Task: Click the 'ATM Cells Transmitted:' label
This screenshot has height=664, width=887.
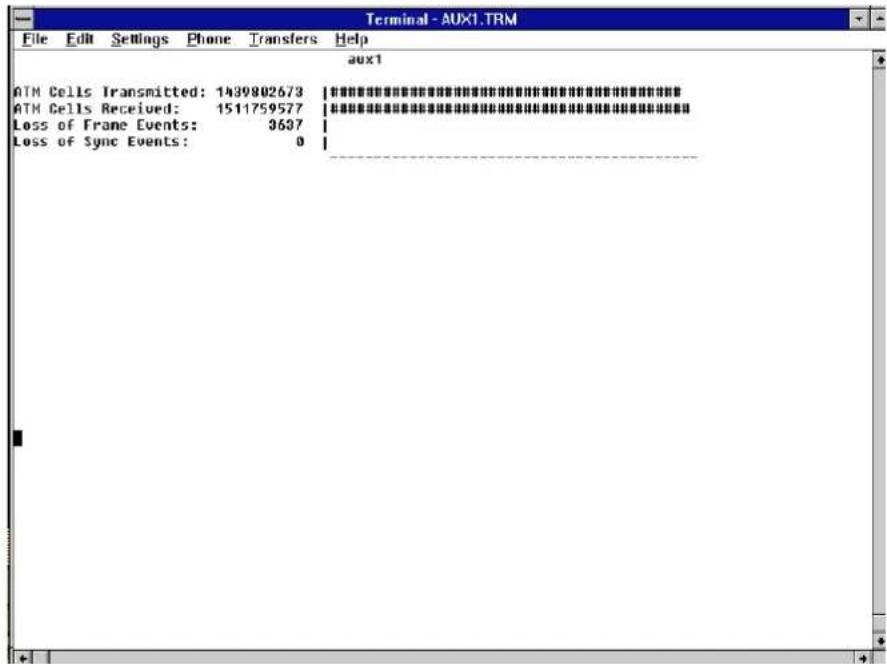Action: point(110,92)
